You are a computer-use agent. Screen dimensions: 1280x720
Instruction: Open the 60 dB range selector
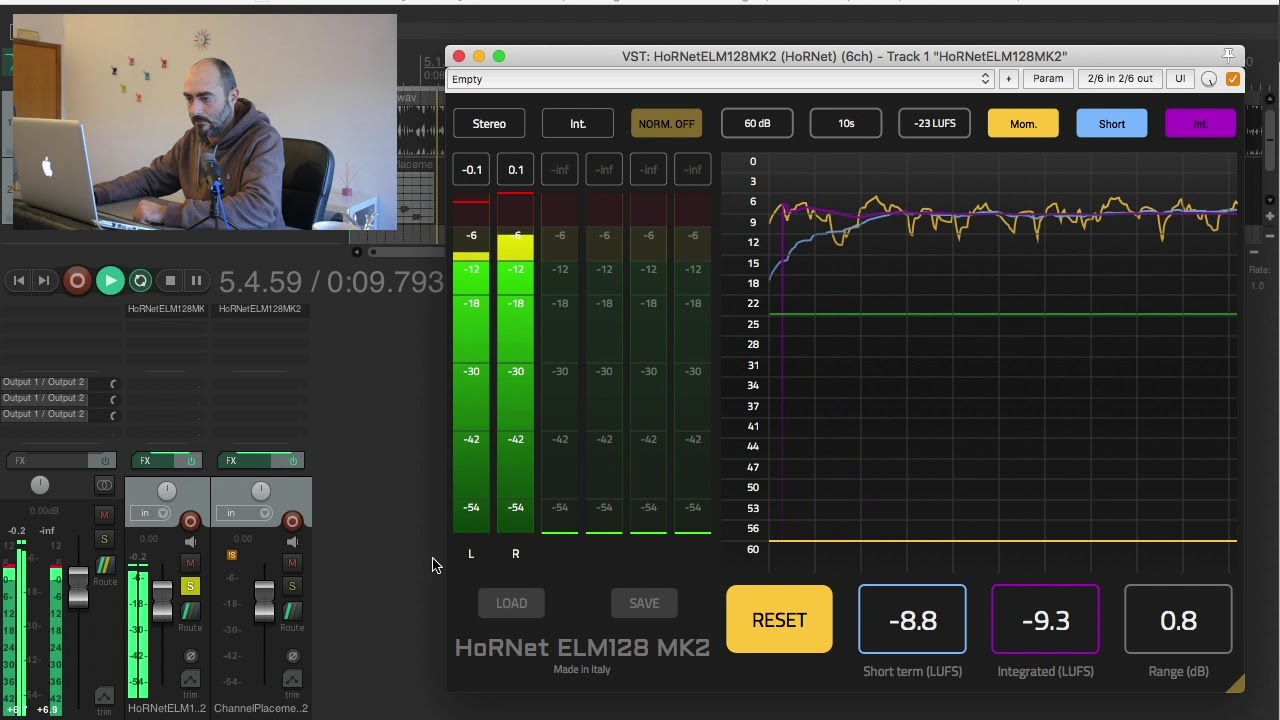click(757, 124)
